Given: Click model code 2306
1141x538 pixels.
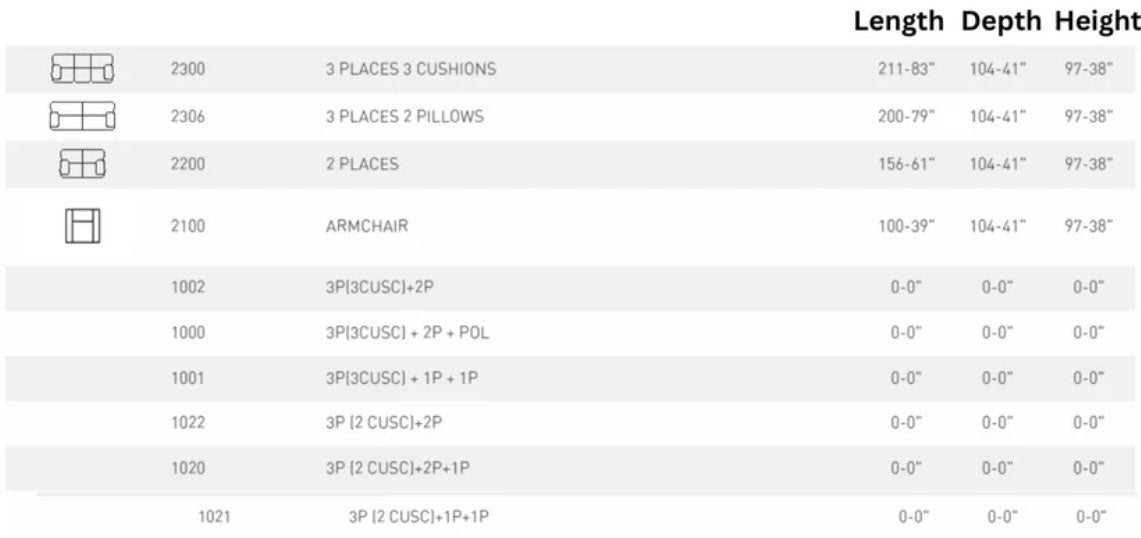Looking at the screenshot, I should pos(188,117).
